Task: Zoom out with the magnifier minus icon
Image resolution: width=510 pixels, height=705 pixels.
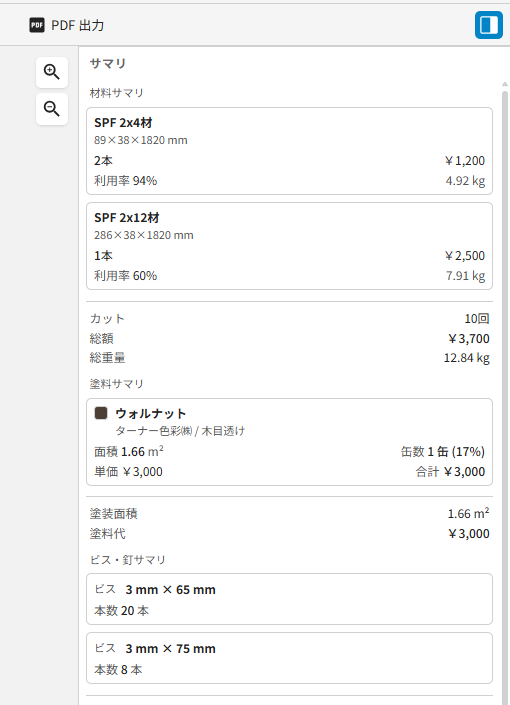Action: pos(52,109)
